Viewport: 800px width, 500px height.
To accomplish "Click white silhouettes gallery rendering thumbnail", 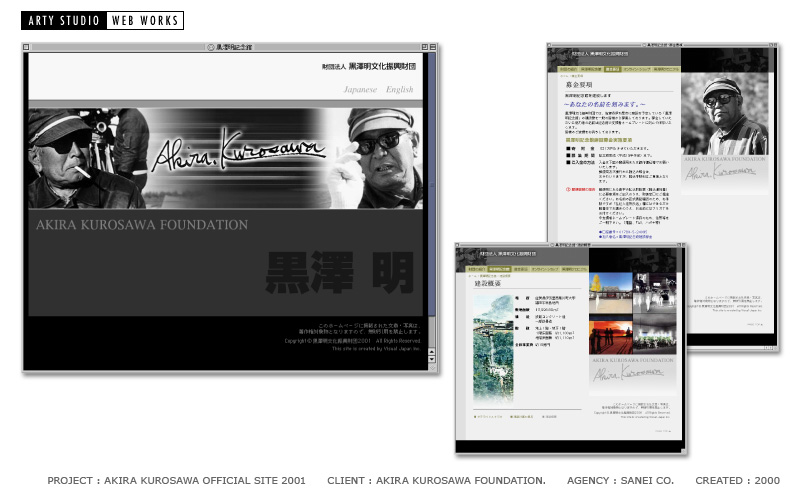I will pyautogui.click(x=655, y=293).
